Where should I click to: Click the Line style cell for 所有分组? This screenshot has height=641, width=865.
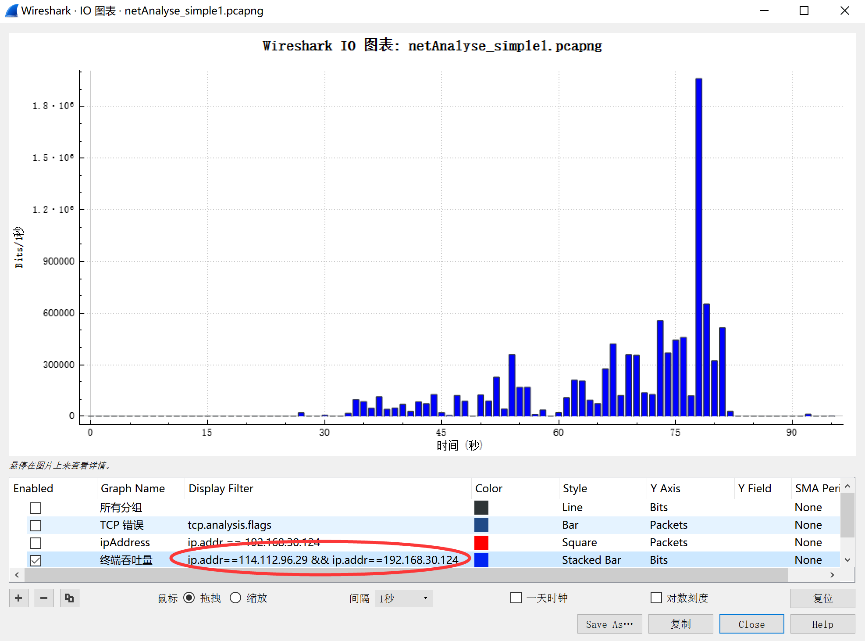coord(572,508)
